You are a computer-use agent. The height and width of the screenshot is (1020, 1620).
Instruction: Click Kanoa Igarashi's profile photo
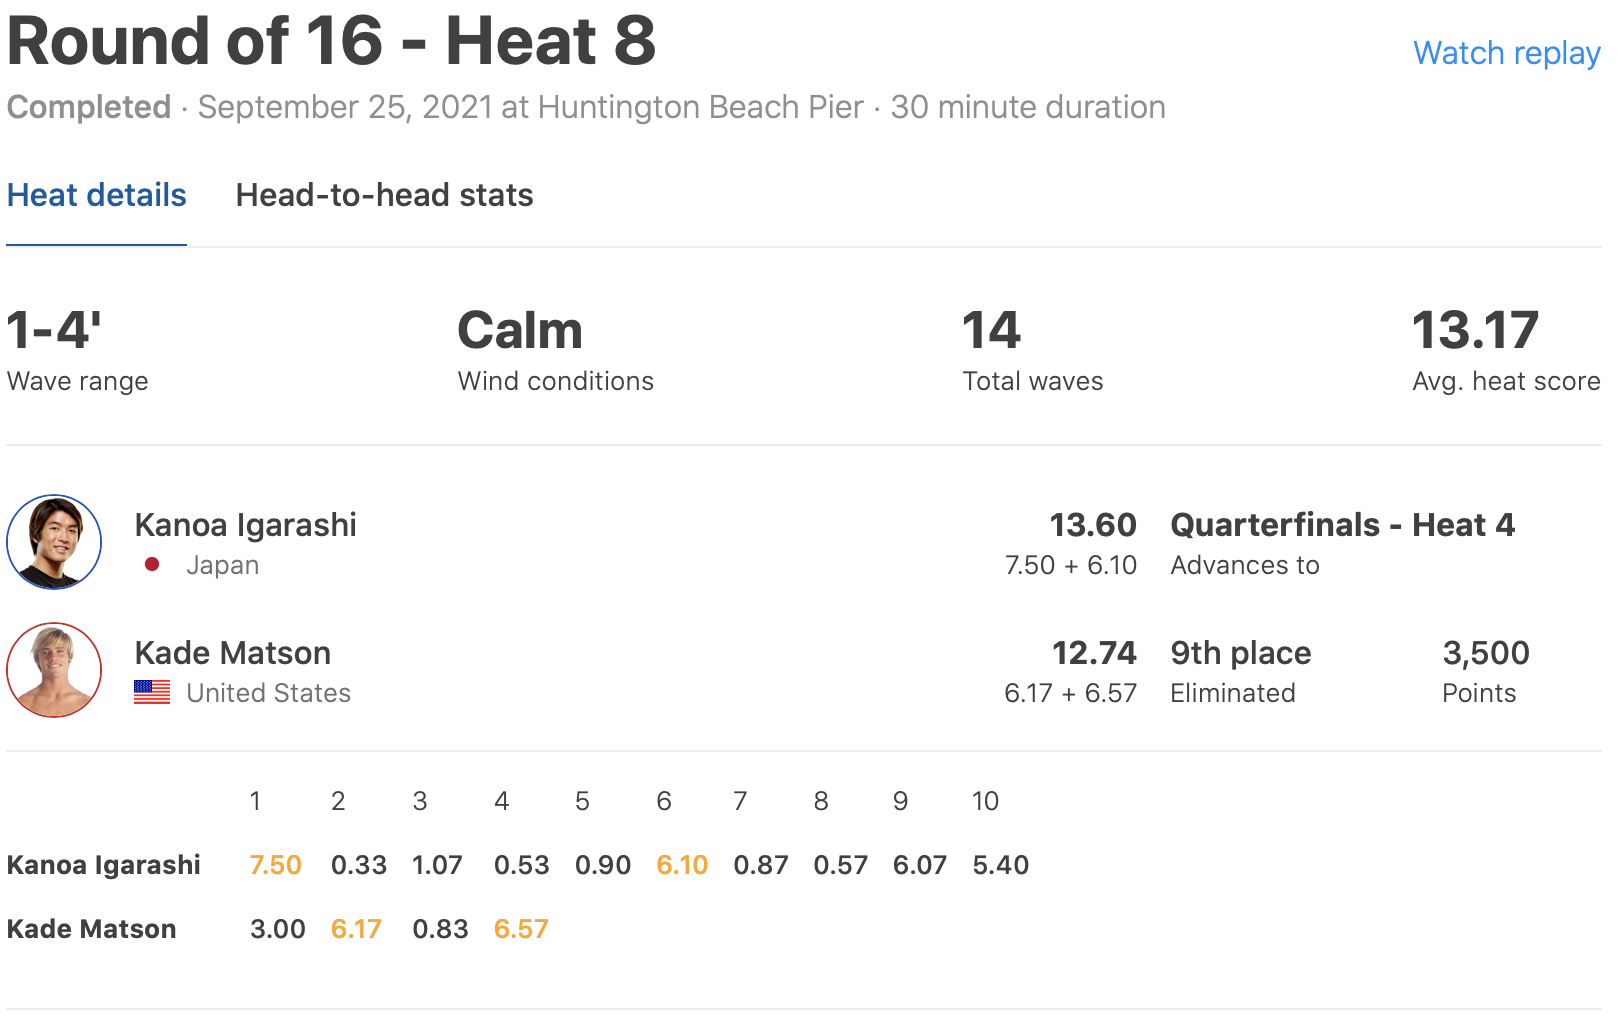click(54, 542)
